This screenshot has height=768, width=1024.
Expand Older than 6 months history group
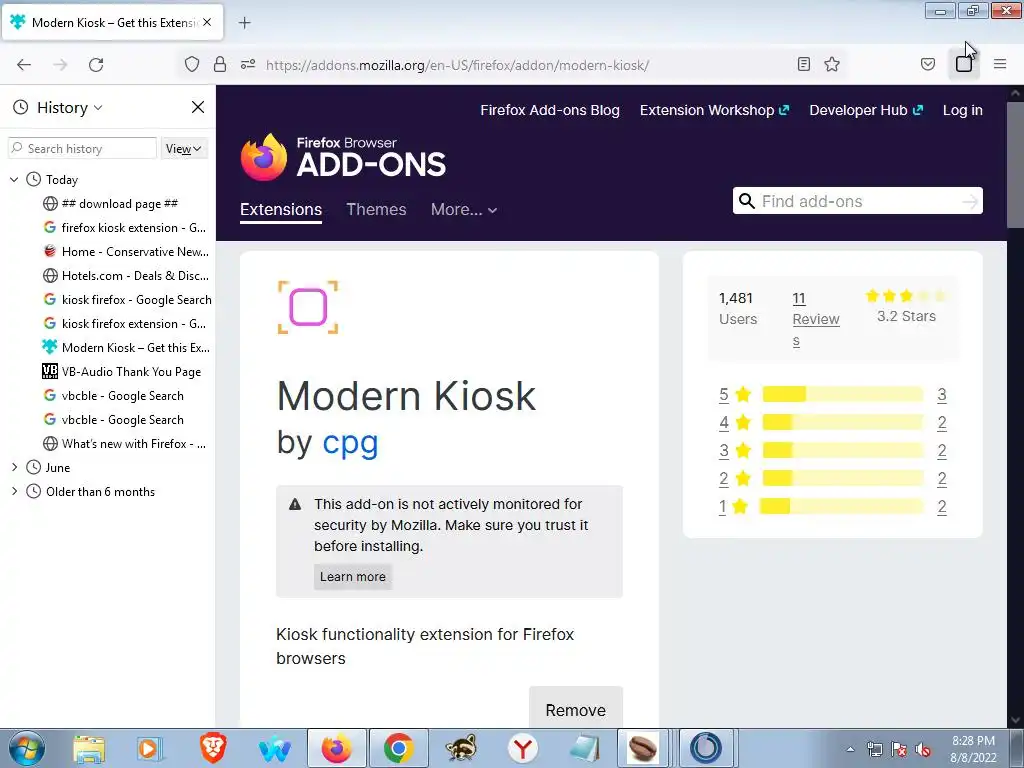pyautogui.click(x=14, y=491)
